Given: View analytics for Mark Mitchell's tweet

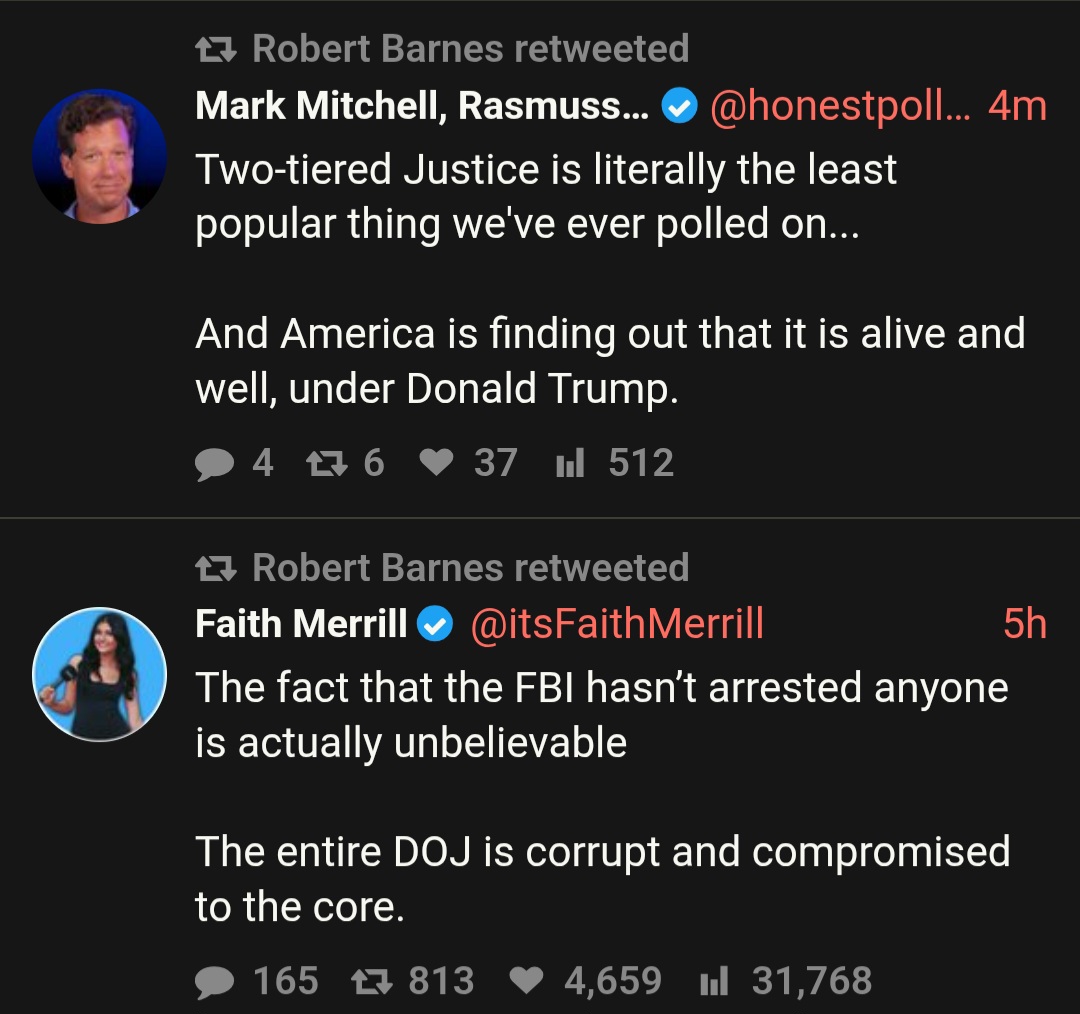Looking at the screenshot, I should coord(570,463).
